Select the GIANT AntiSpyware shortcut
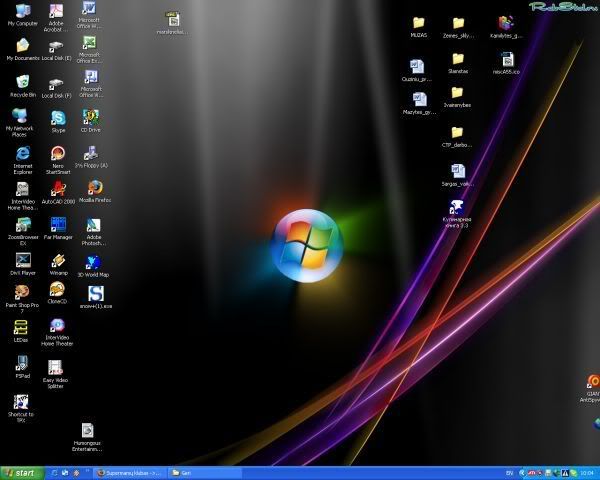This screenshot has height=480, width=600. 592,389
